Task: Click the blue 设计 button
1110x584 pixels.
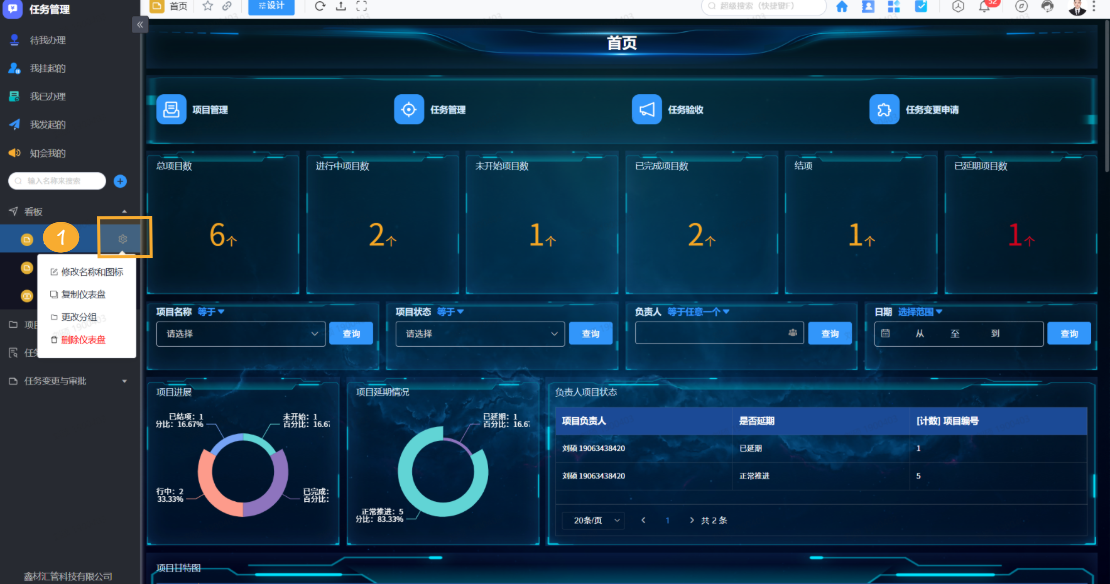Action: [x=271, y=6]
